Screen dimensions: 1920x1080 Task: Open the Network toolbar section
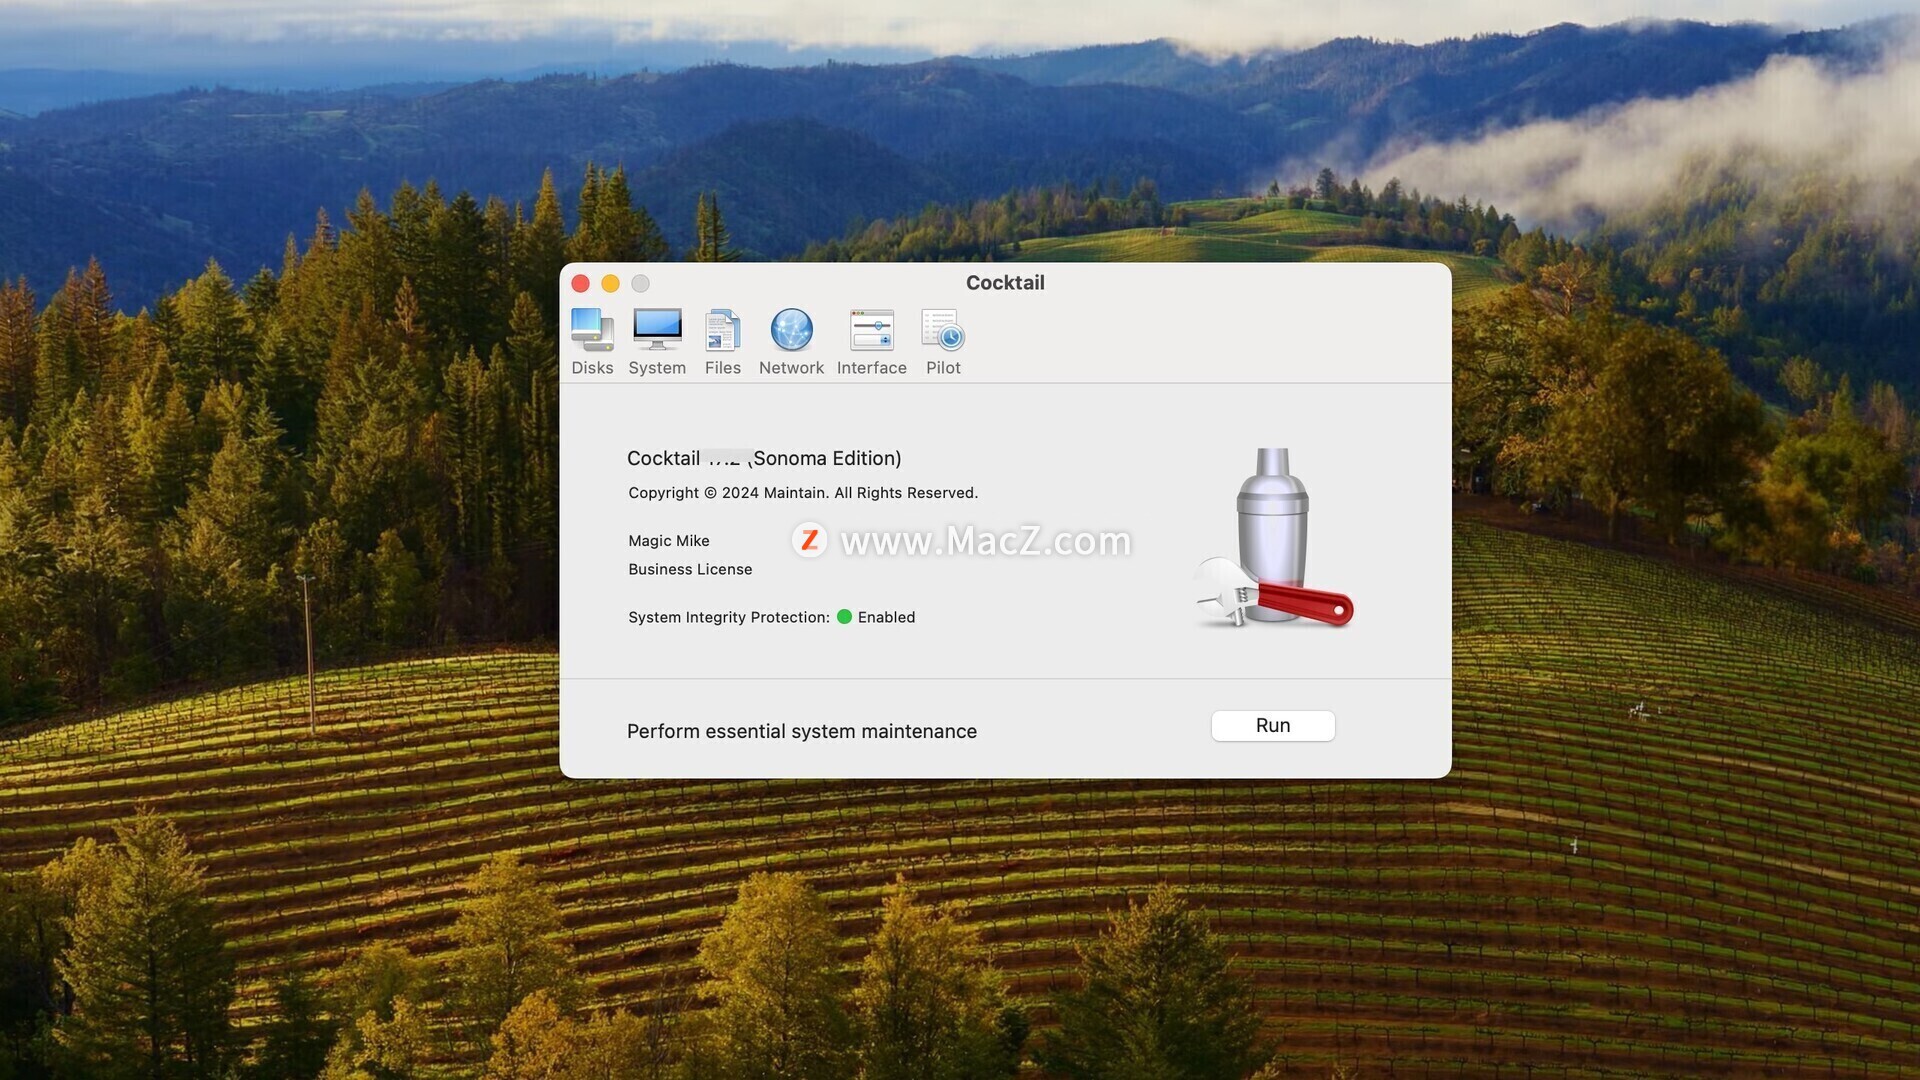point(791,342)
